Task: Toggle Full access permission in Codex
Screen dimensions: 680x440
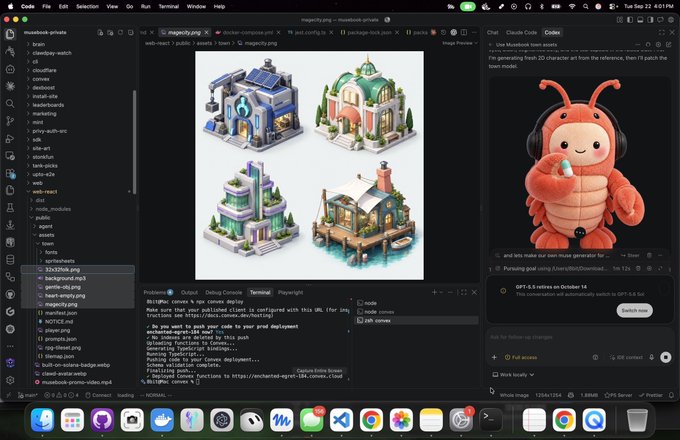Action: point(521,357)
